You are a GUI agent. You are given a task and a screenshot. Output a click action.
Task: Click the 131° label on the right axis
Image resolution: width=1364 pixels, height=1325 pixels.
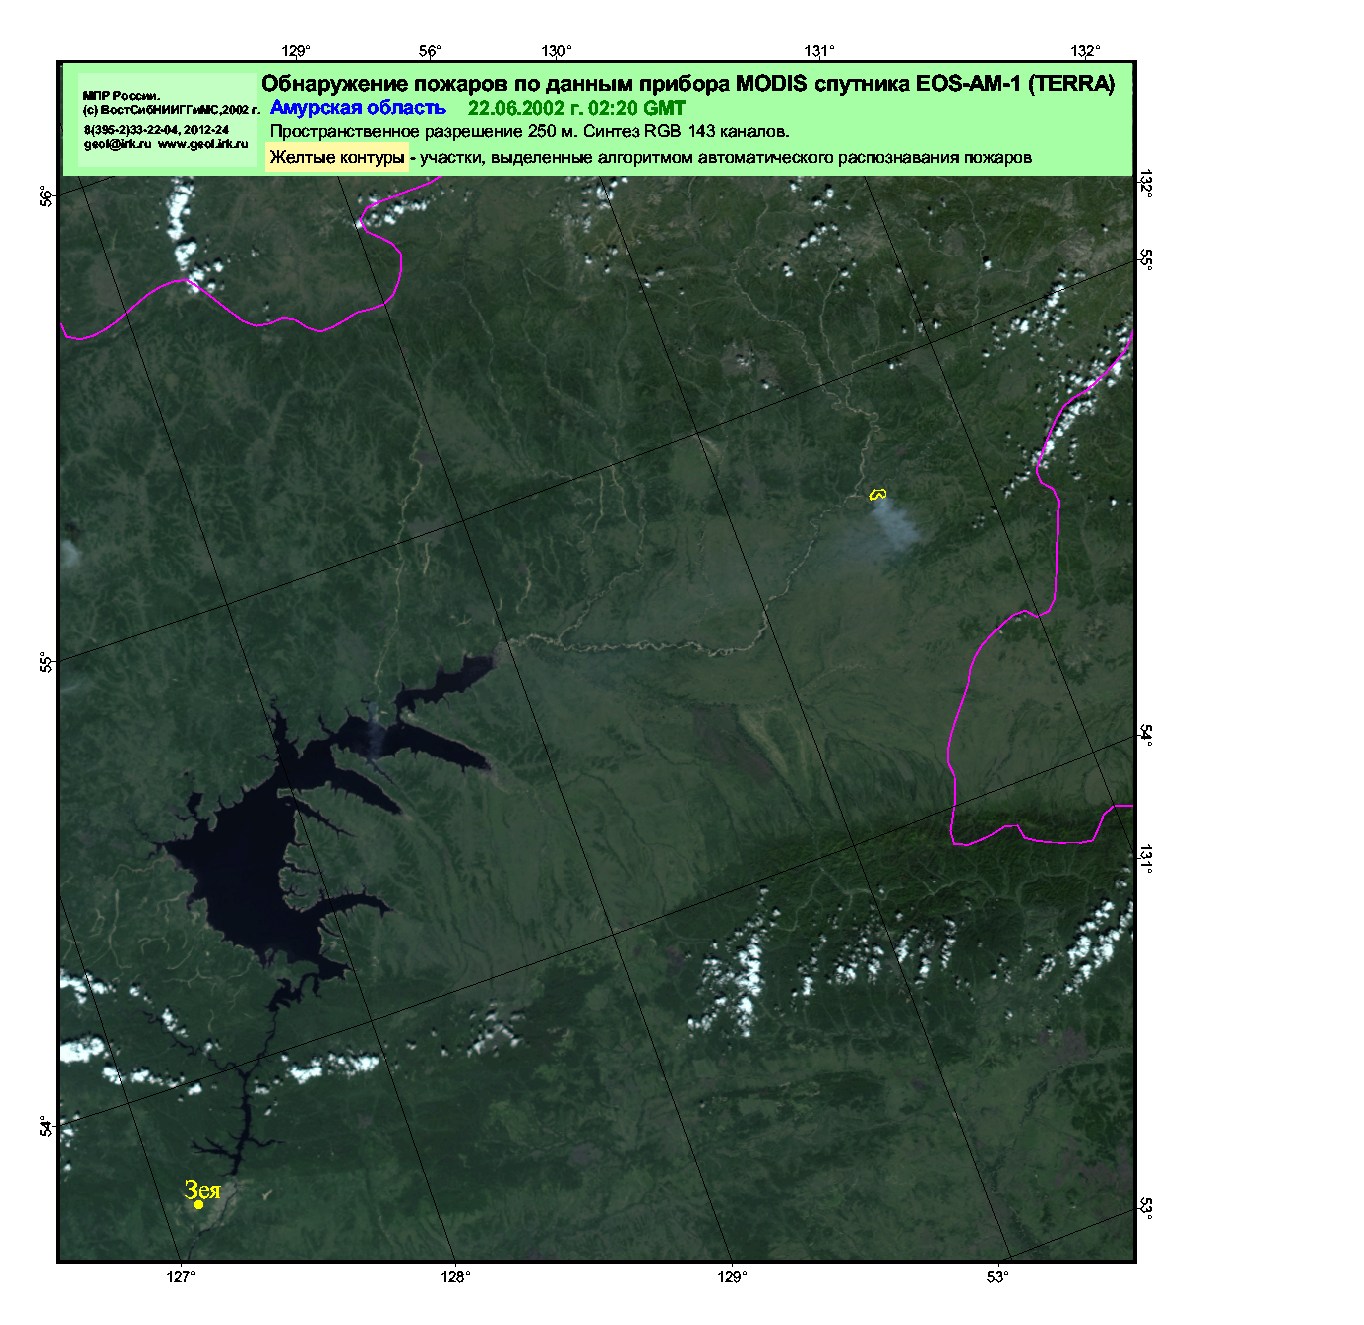(1146, 859)
